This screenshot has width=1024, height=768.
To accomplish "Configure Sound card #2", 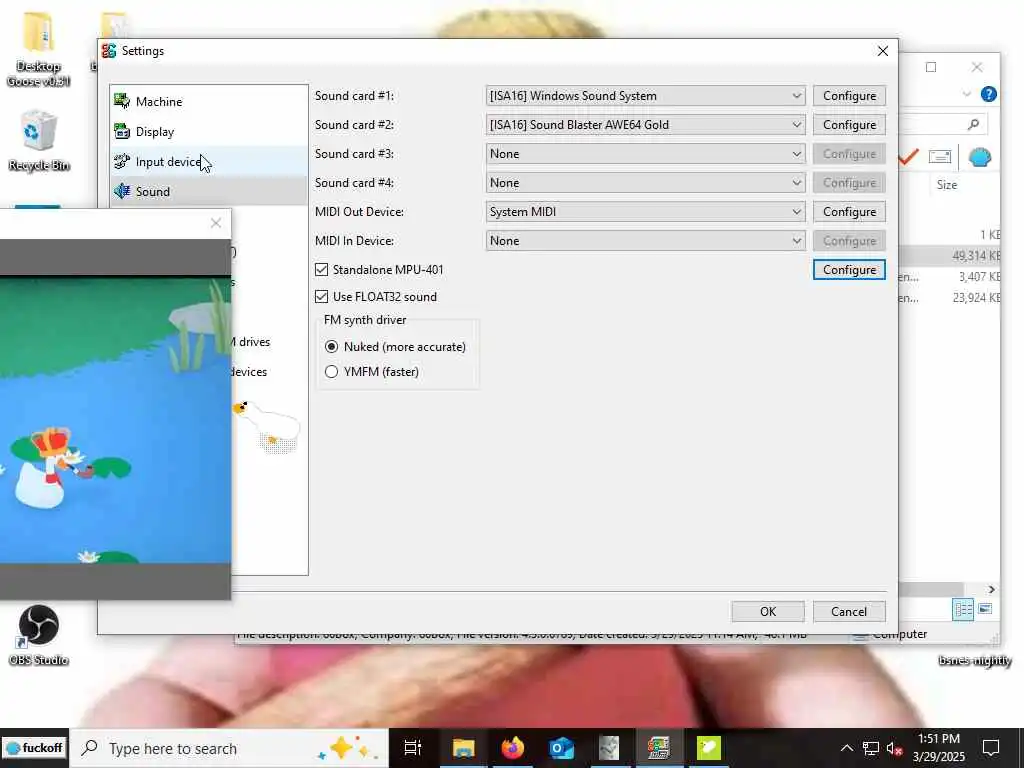I will click(x=849, y=125).
